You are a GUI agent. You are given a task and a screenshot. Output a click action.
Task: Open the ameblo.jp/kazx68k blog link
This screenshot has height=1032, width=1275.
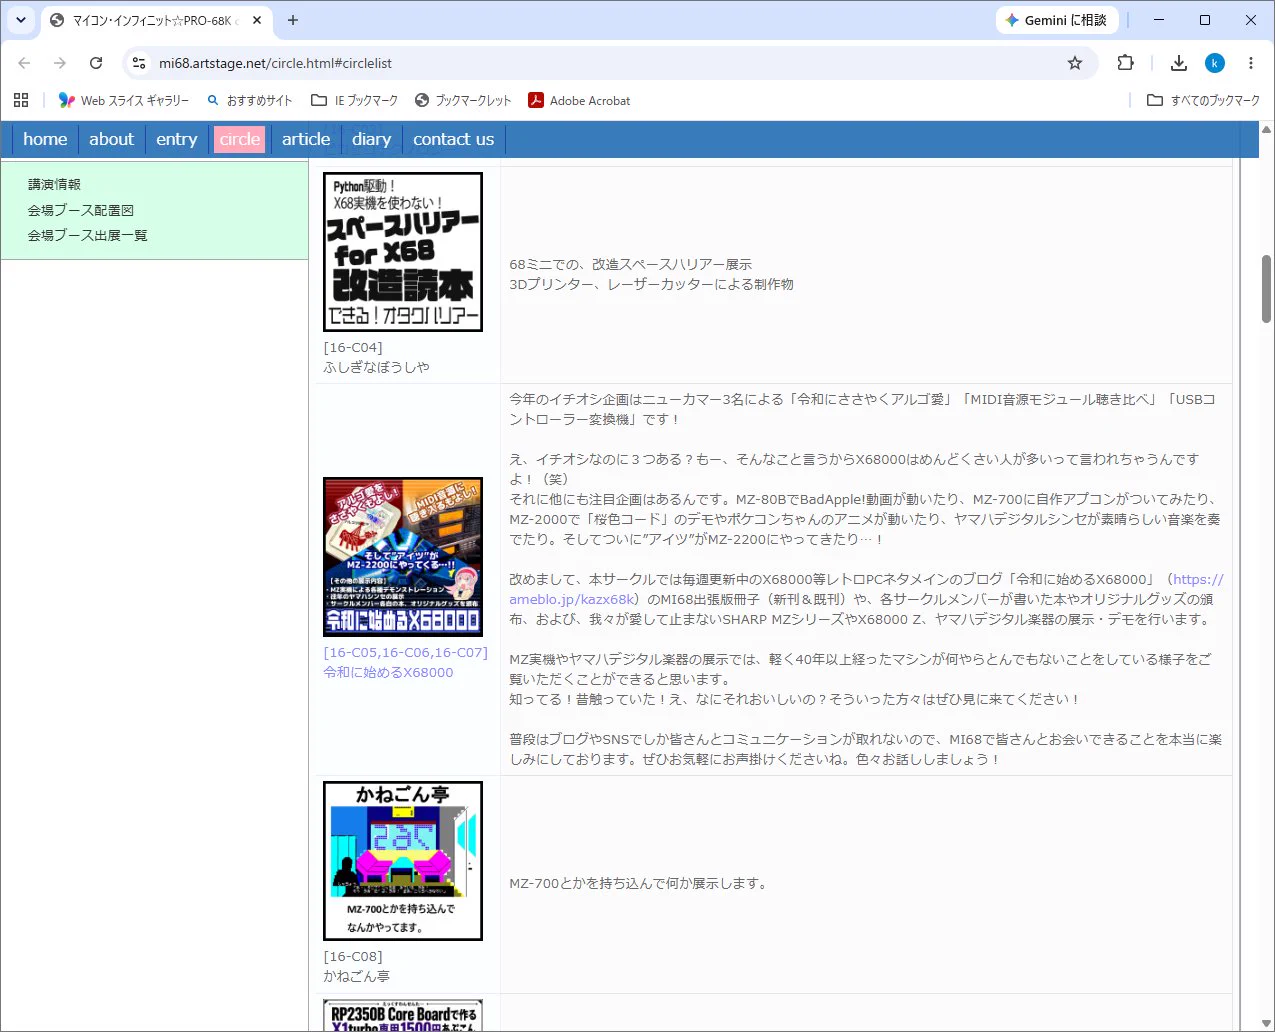tap(866, 589)
